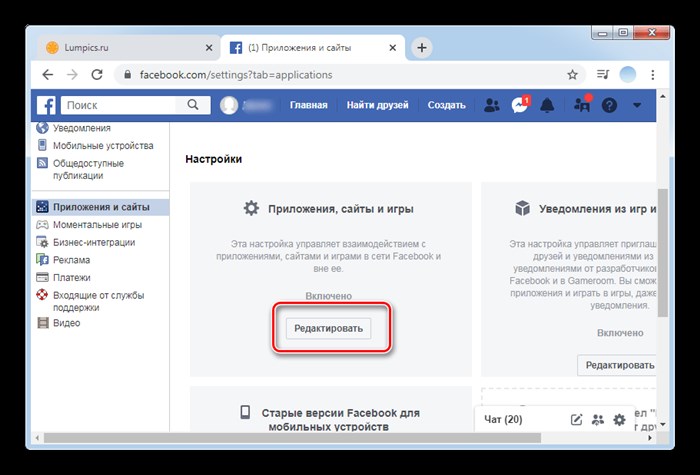Select Приложения и сайты in sidebar

101,207
